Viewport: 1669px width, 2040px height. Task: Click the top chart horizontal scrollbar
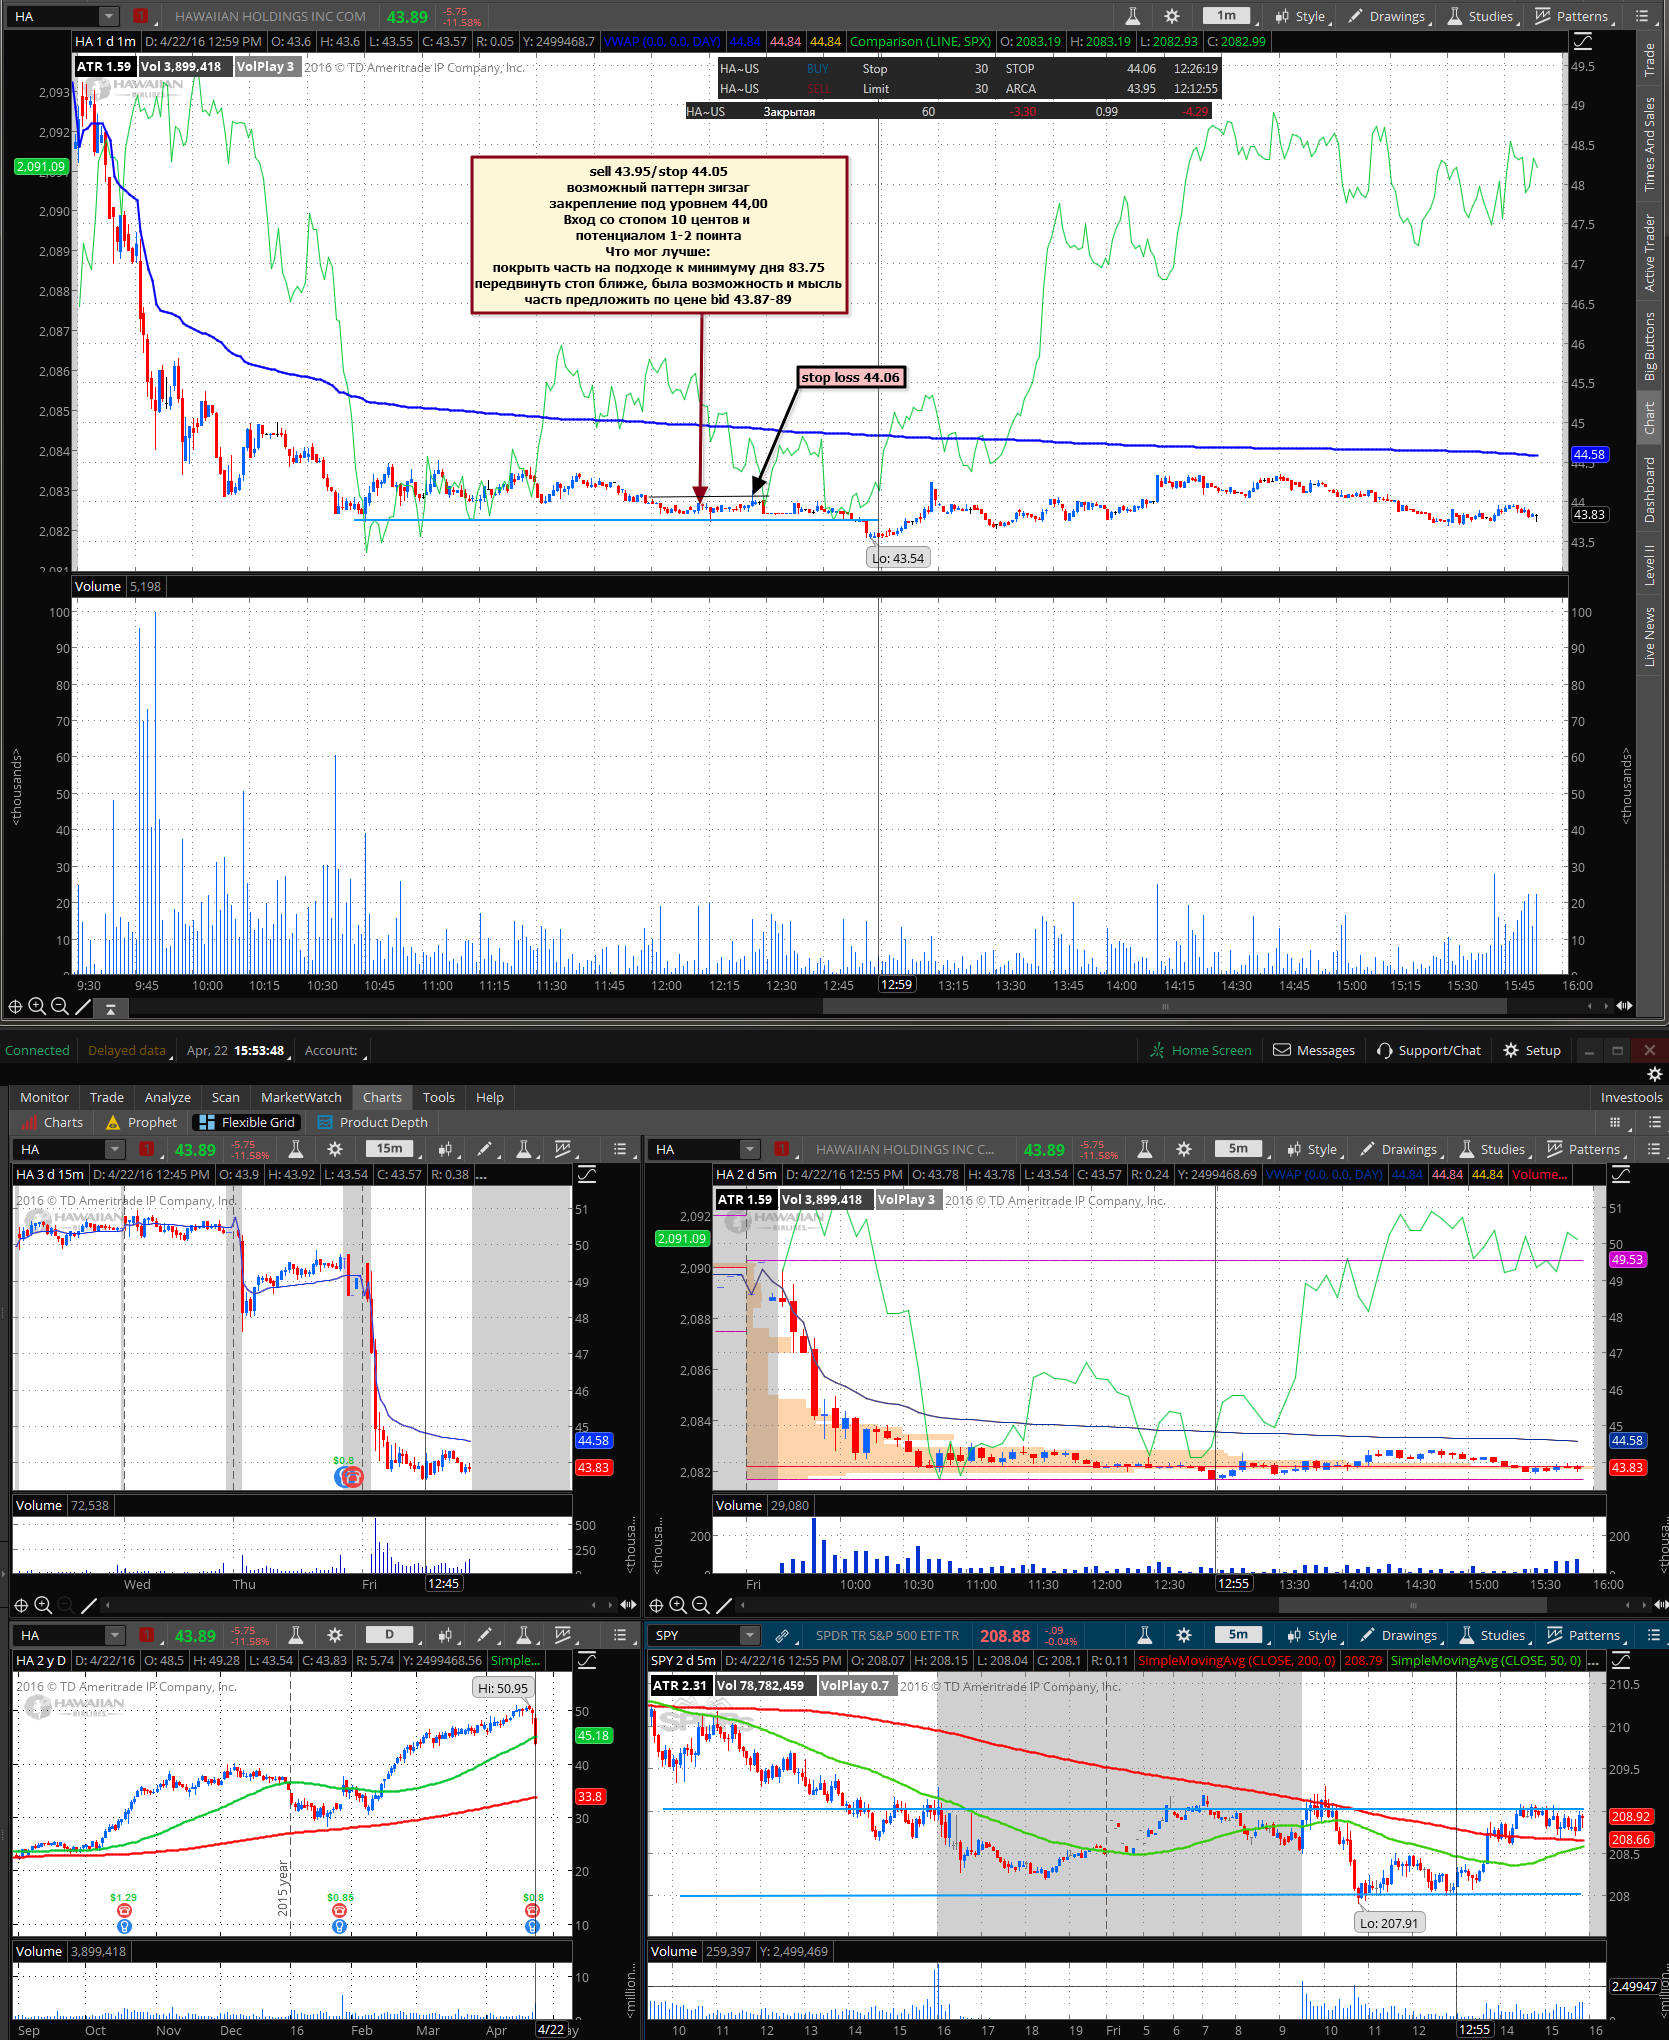pyautogui.click(x=1164, y=1006)
